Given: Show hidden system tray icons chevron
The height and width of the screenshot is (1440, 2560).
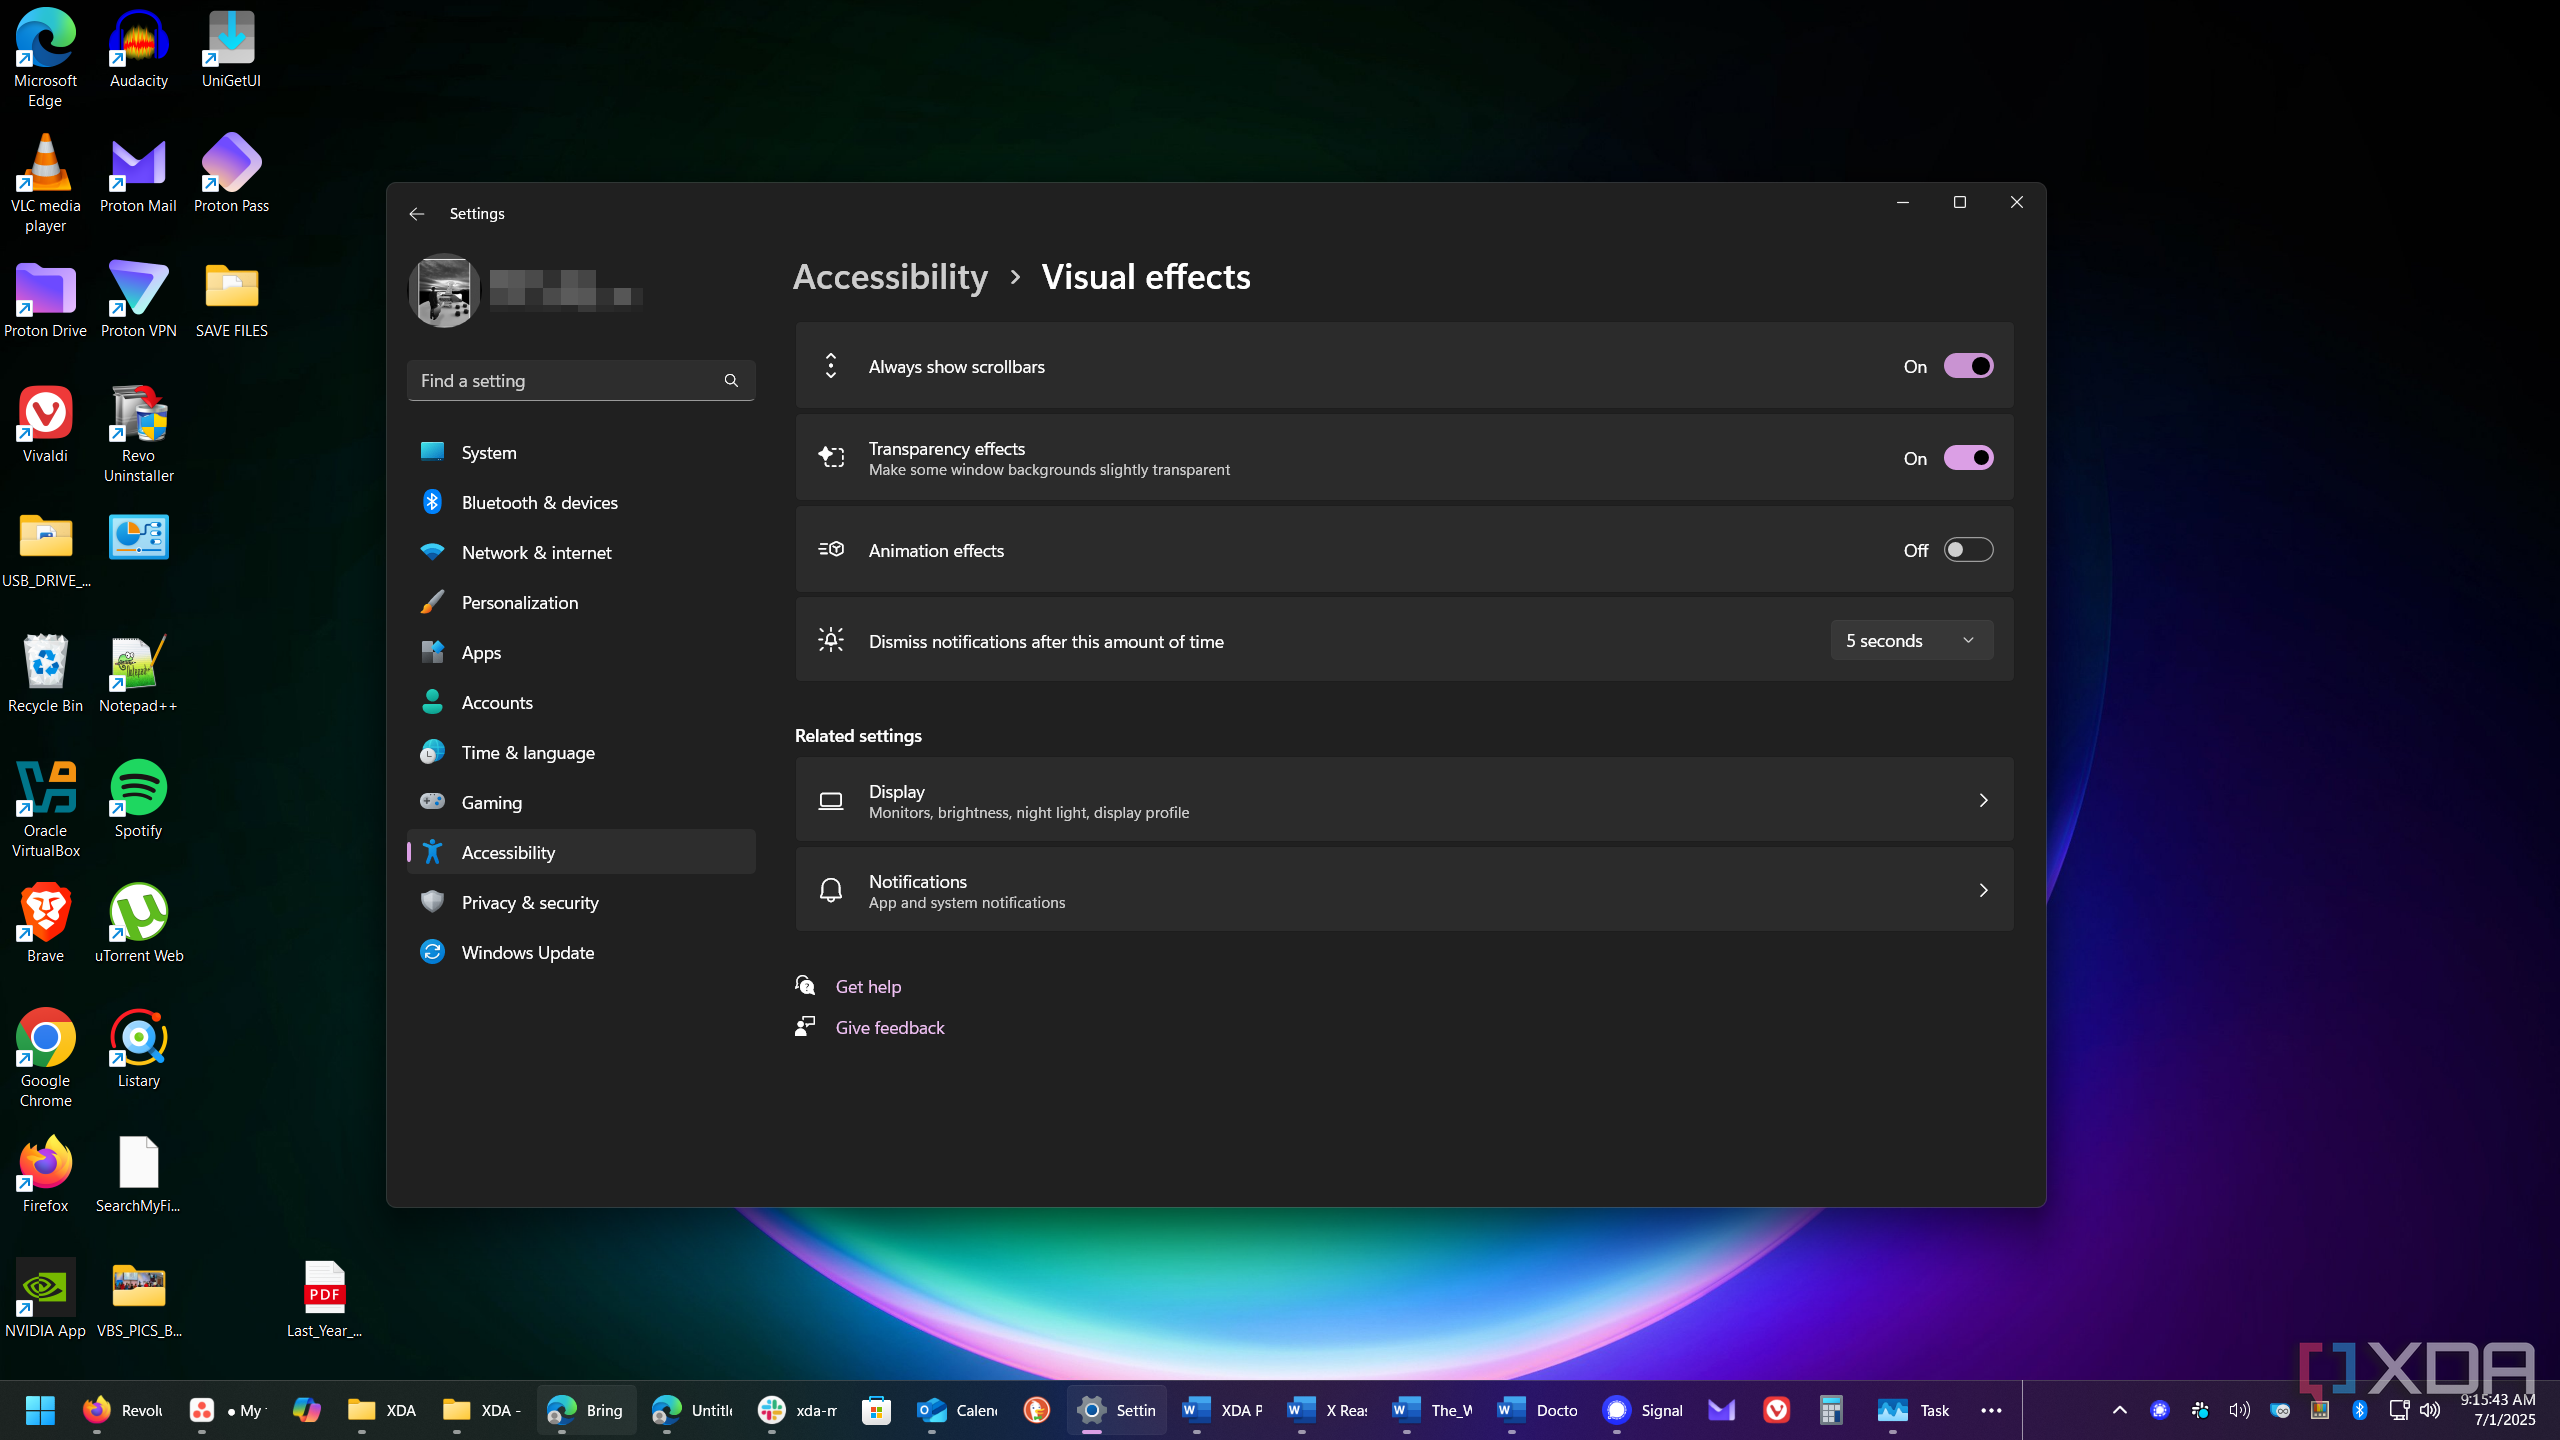Looking at the screenshot, I should [x=2119, y=1410].
